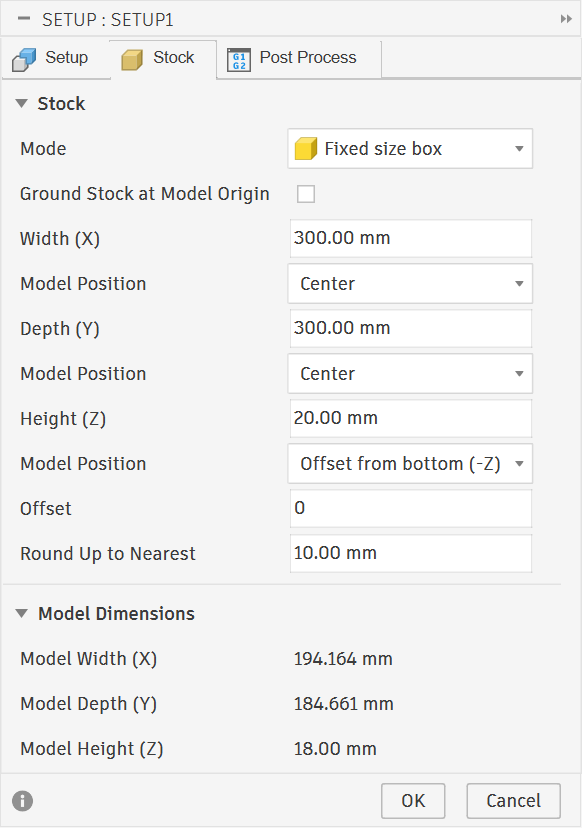Cancel the setup dialog
This screenshot has width=582, height=828.
[x=513, y=800]
